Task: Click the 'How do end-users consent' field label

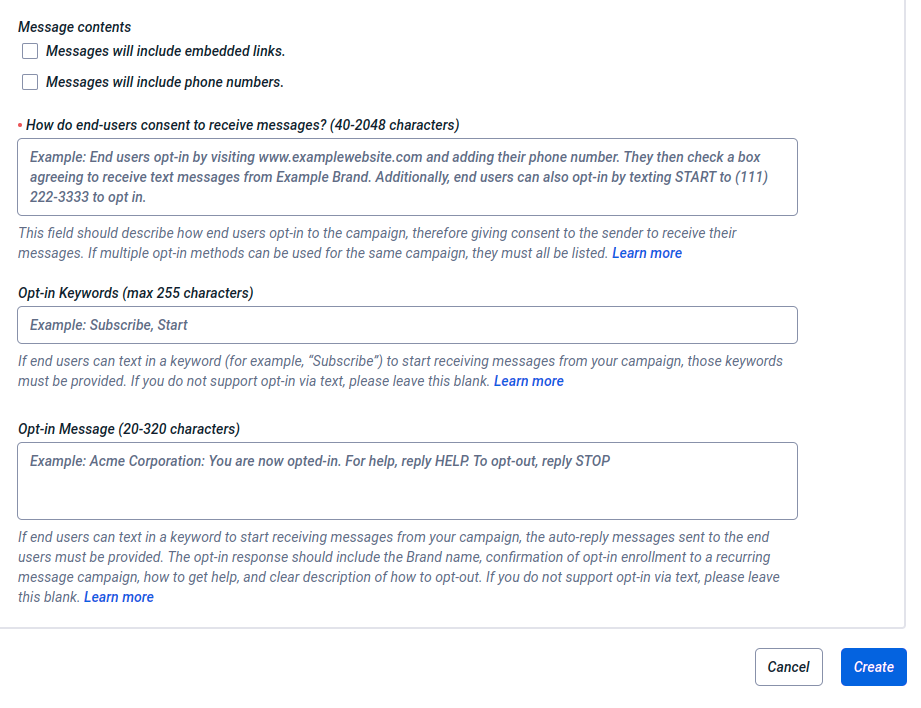Action: click(242, 125)
